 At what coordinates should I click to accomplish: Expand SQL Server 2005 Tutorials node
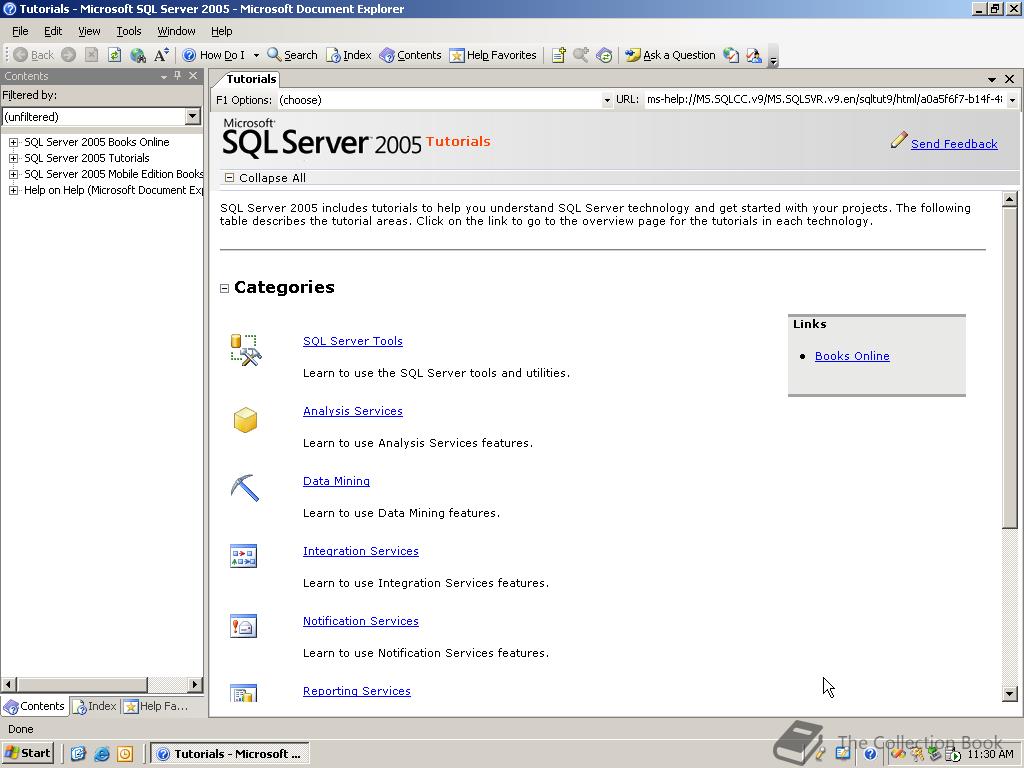click(x=13, y=158)
